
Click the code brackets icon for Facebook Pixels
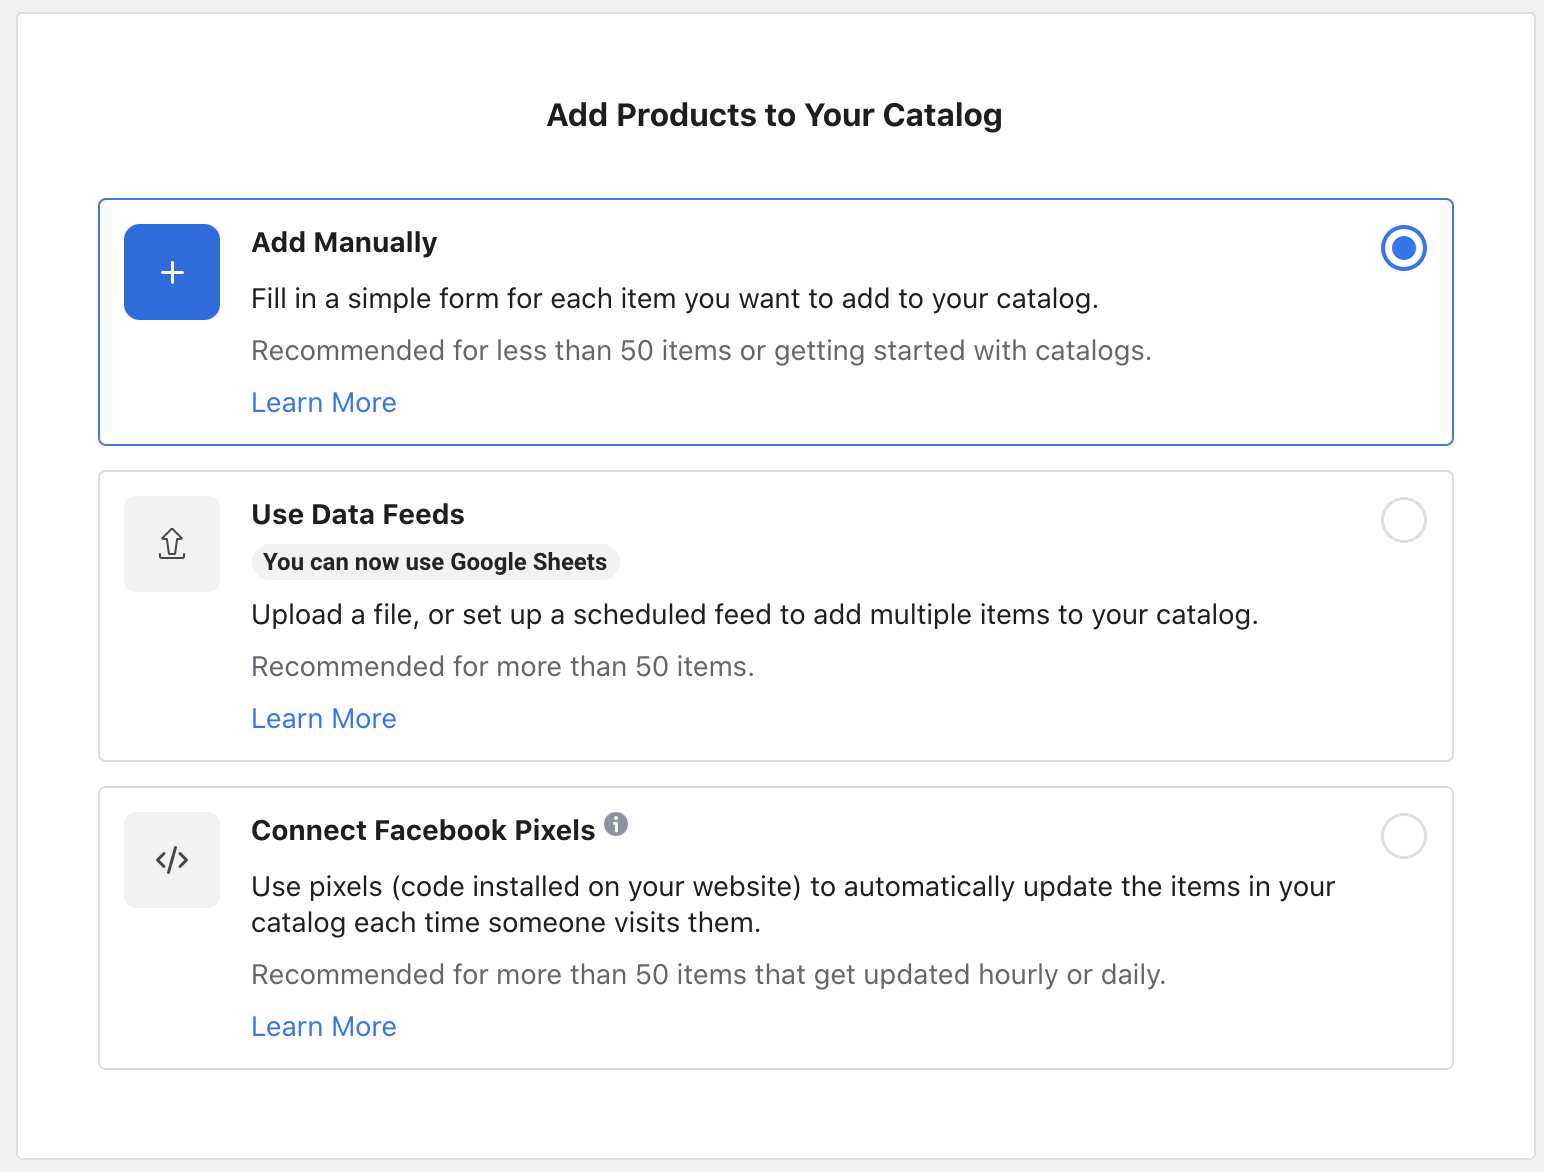[172, 860]
